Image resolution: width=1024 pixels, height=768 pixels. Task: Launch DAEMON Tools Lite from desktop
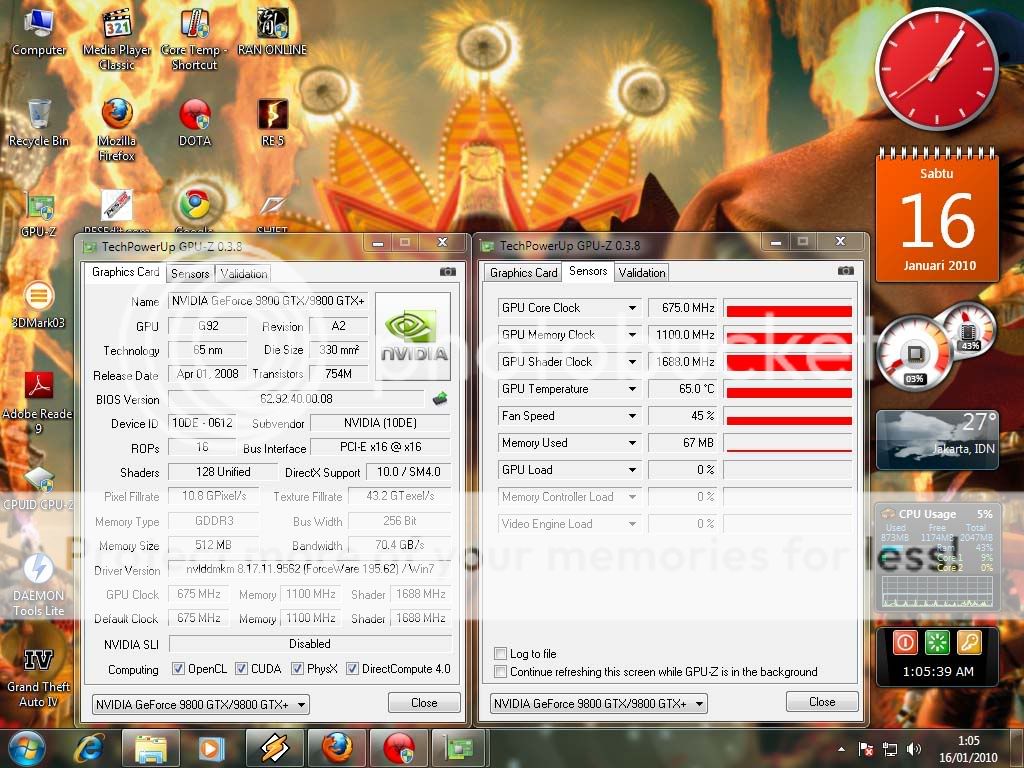click(x=39, y=585)
